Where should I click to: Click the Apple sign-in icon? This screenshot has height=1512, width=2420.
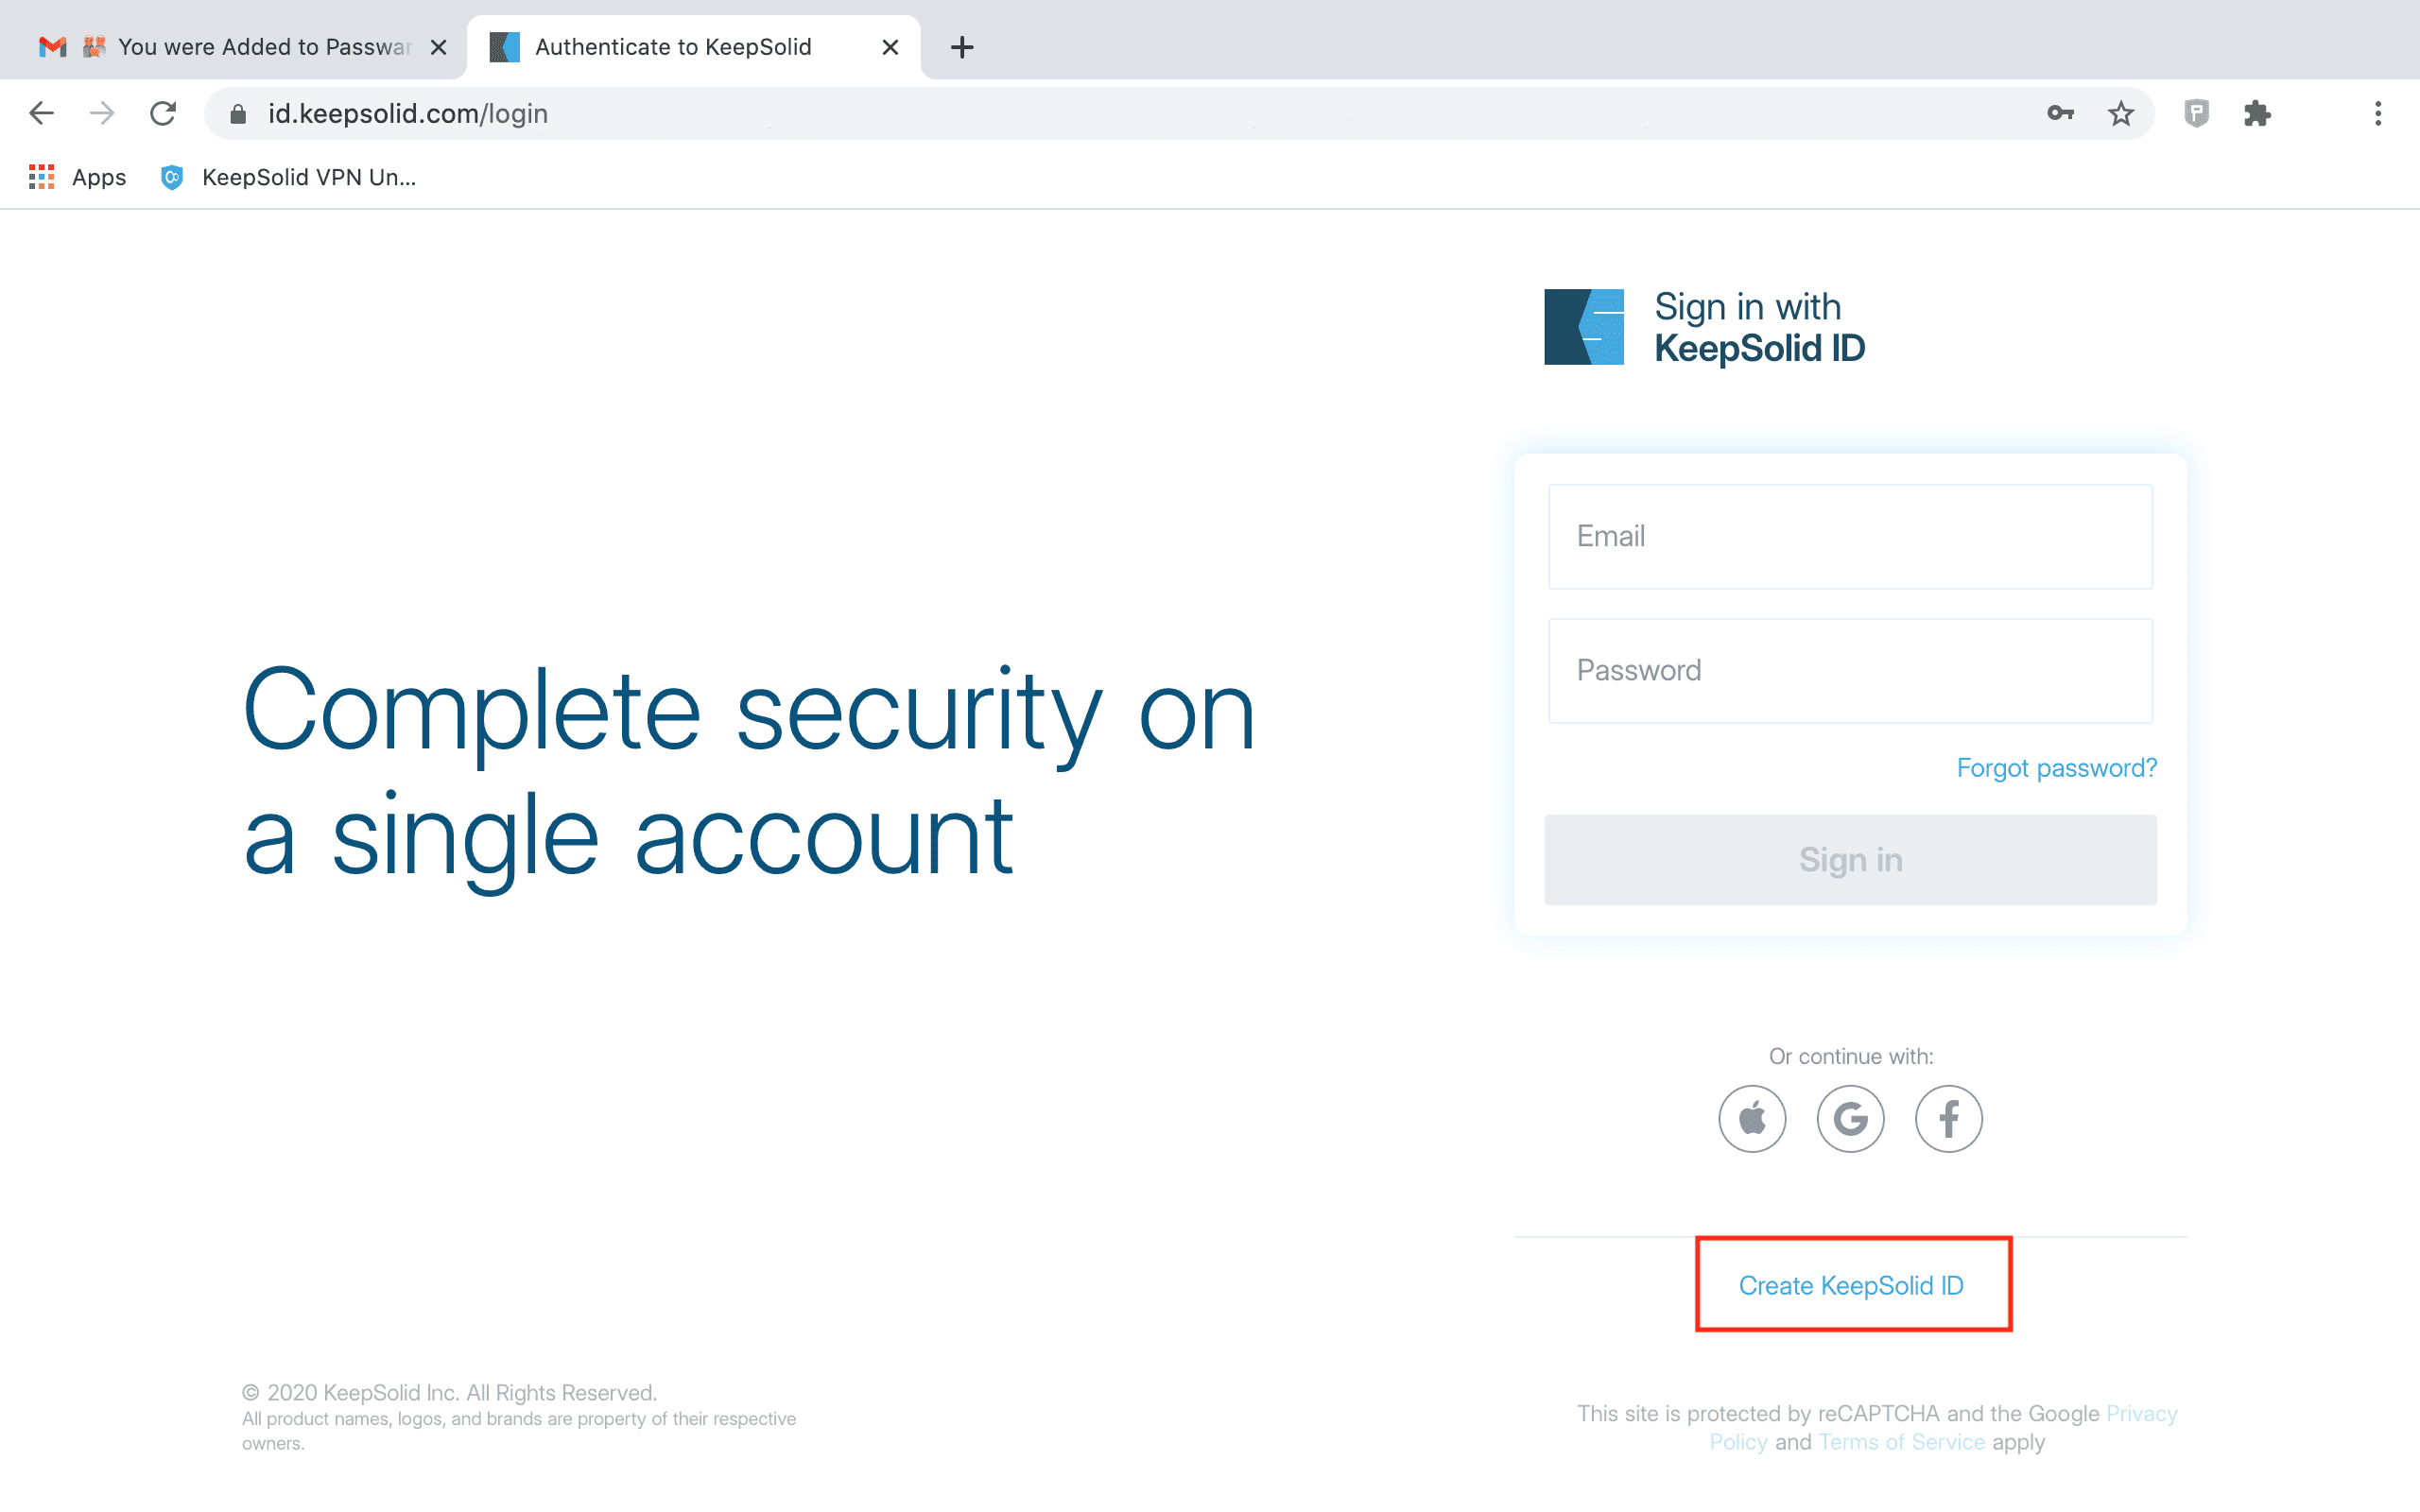pyautogui.click(x=1752, y=1118)
